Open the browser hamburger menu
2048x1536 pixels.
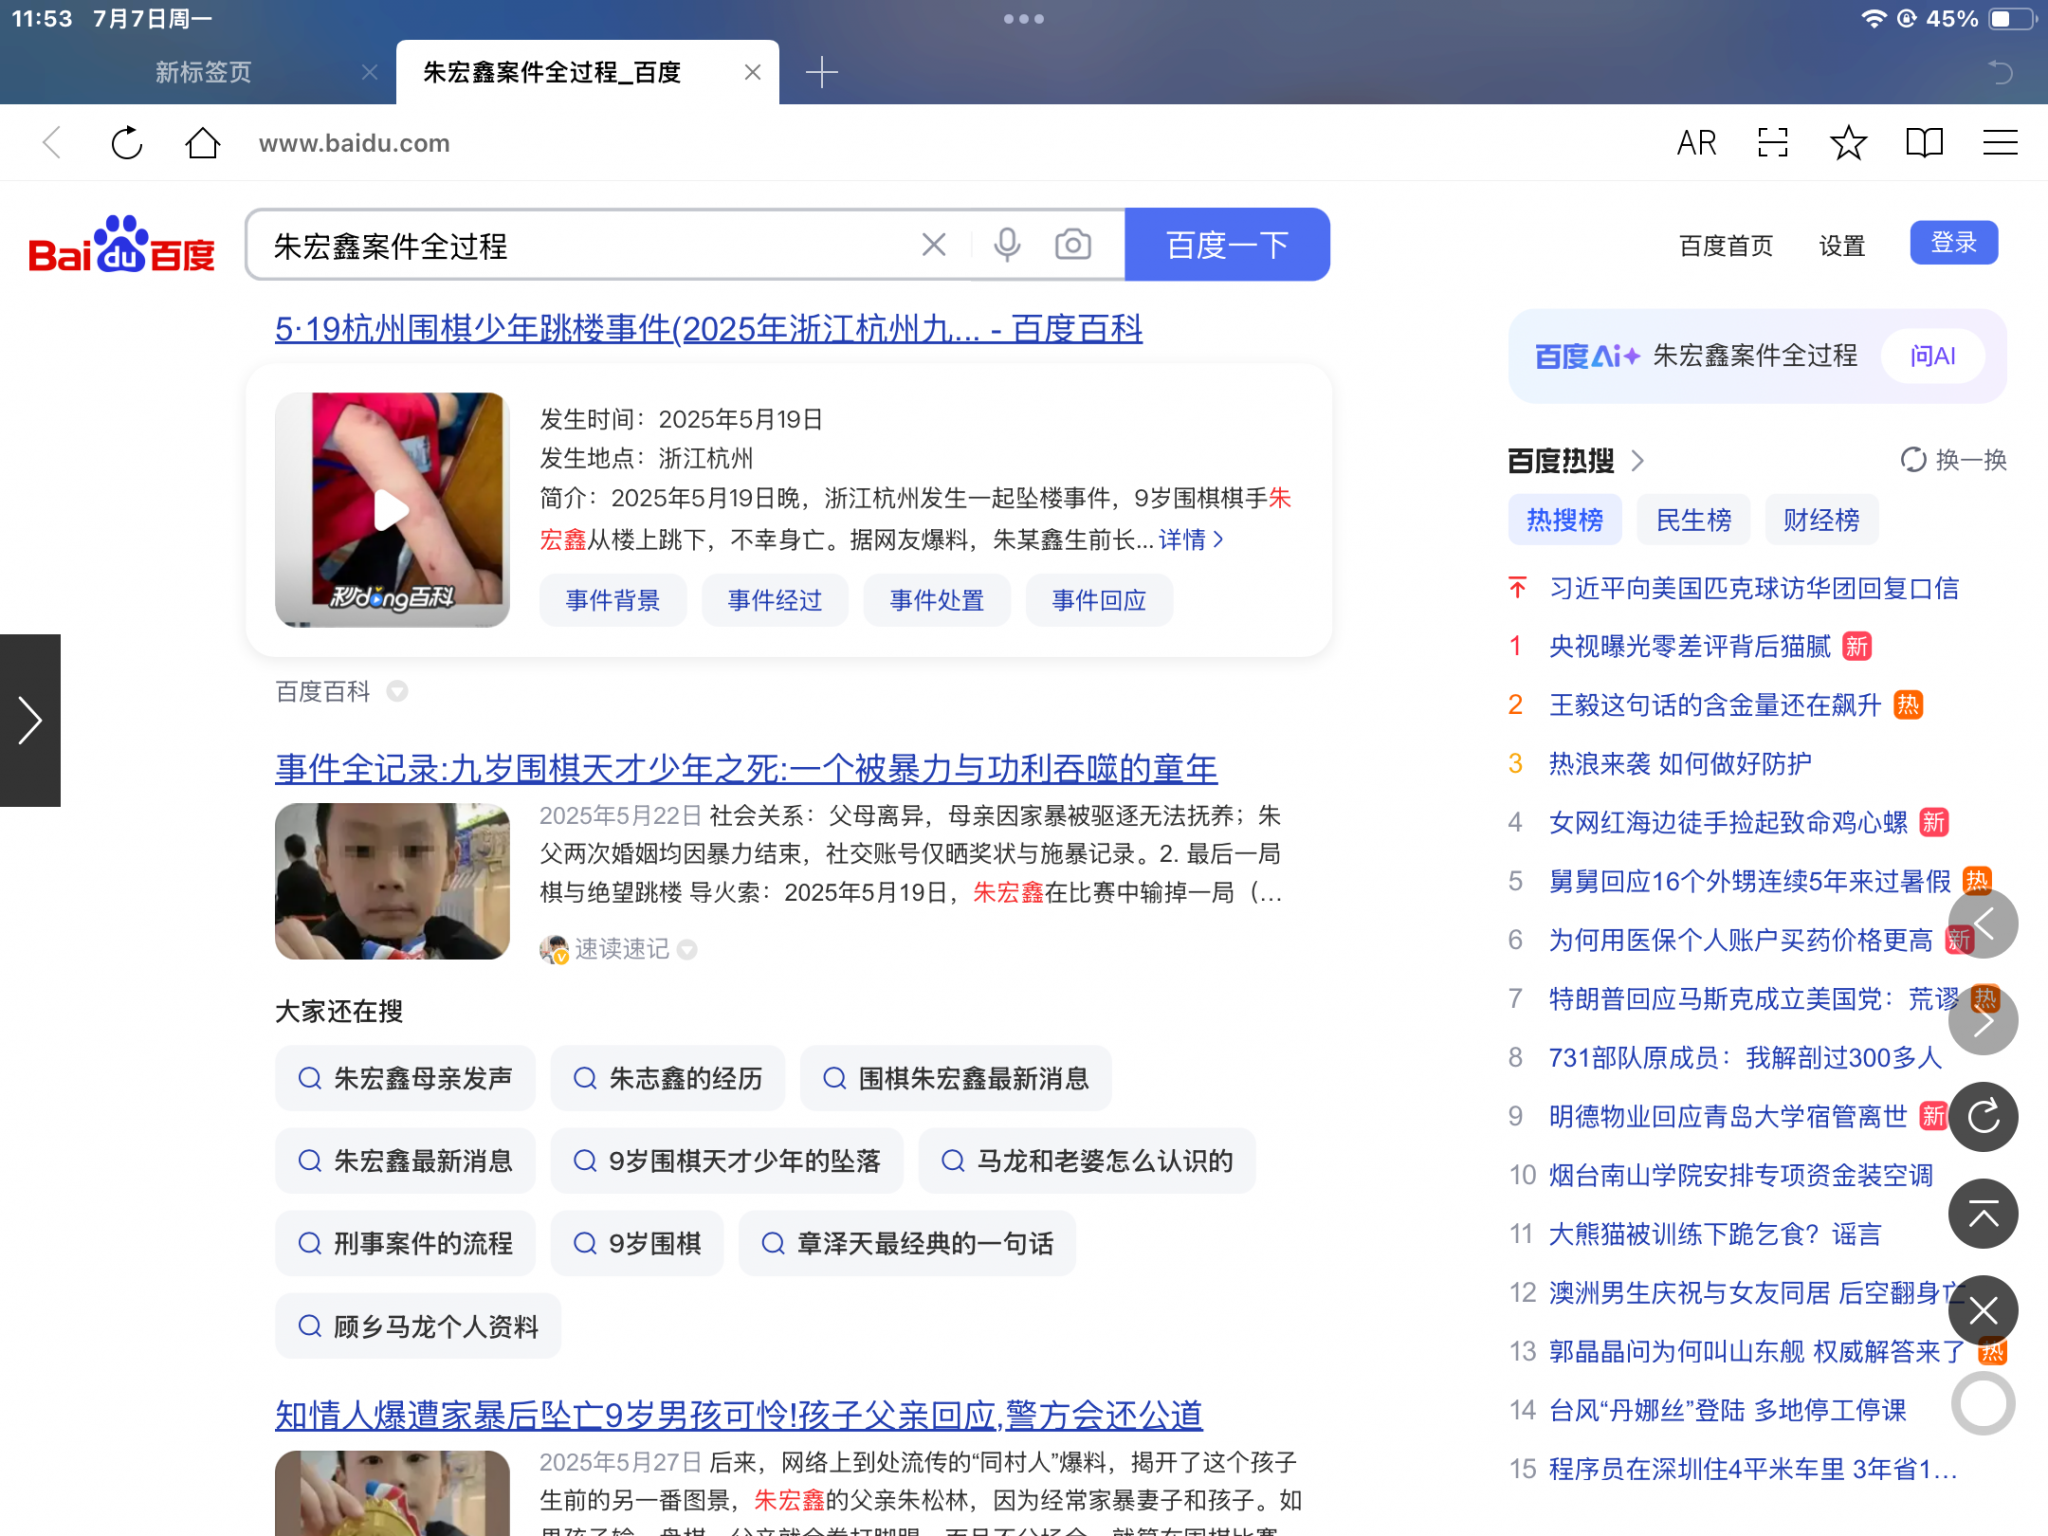pyautogui.click(x=2000, y=143)
